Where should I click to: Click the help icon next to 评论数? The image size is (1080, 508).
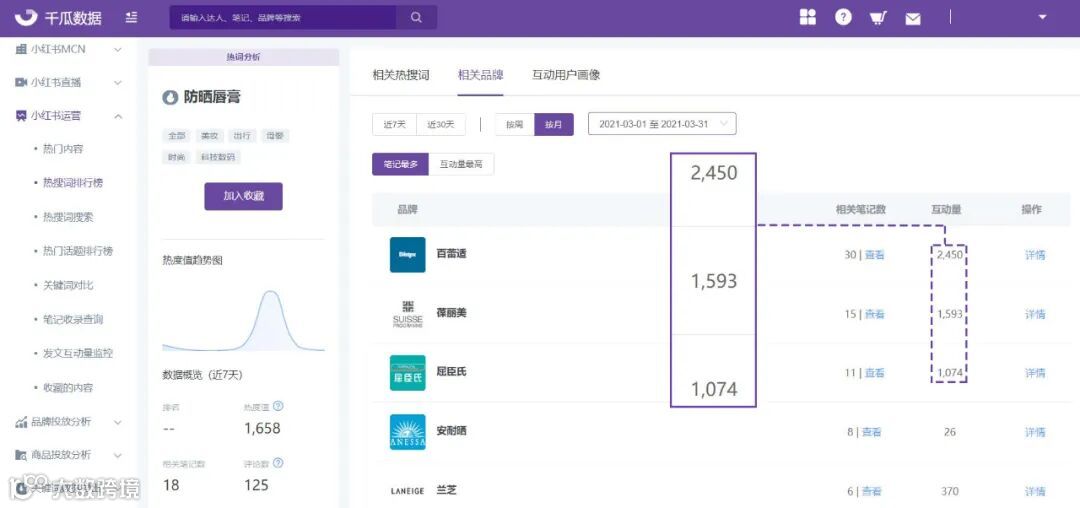click(278, 463)
